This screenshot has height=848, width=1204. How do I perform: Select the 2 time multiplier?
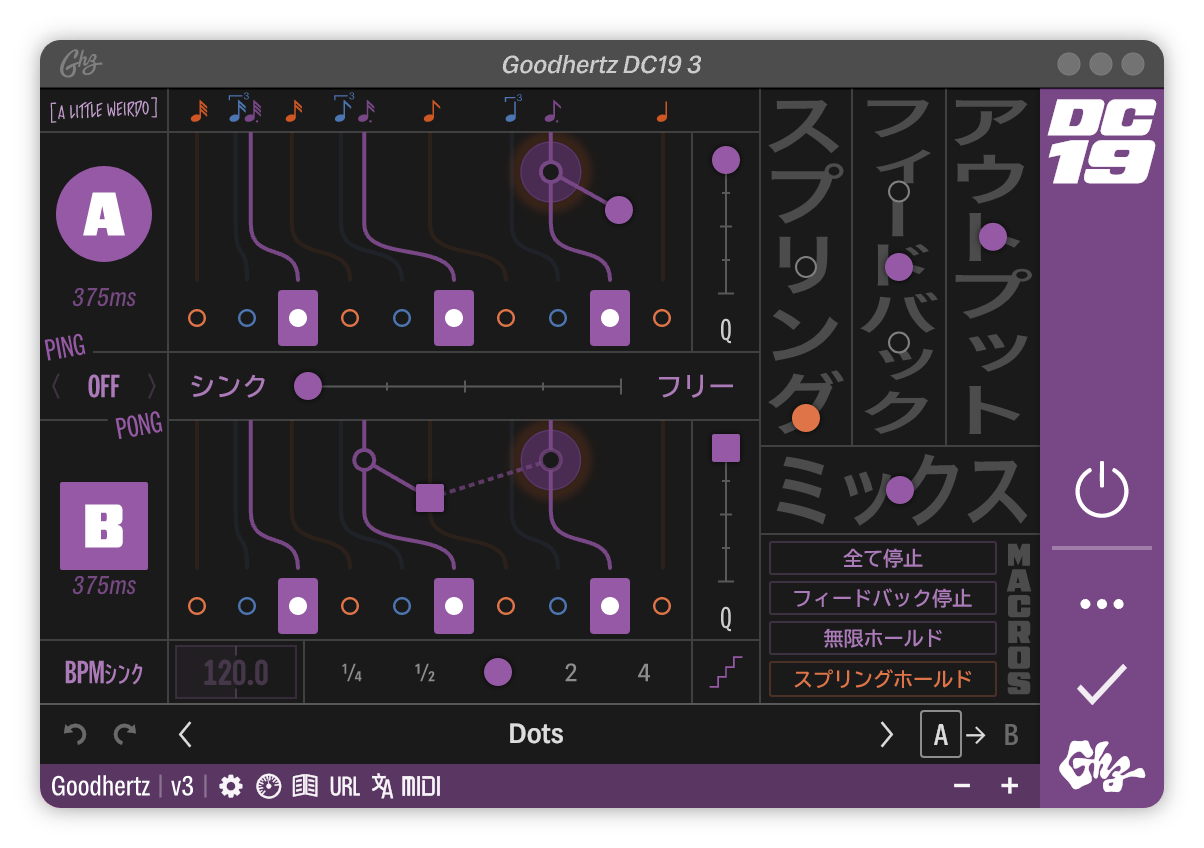[x=570, y=673]
